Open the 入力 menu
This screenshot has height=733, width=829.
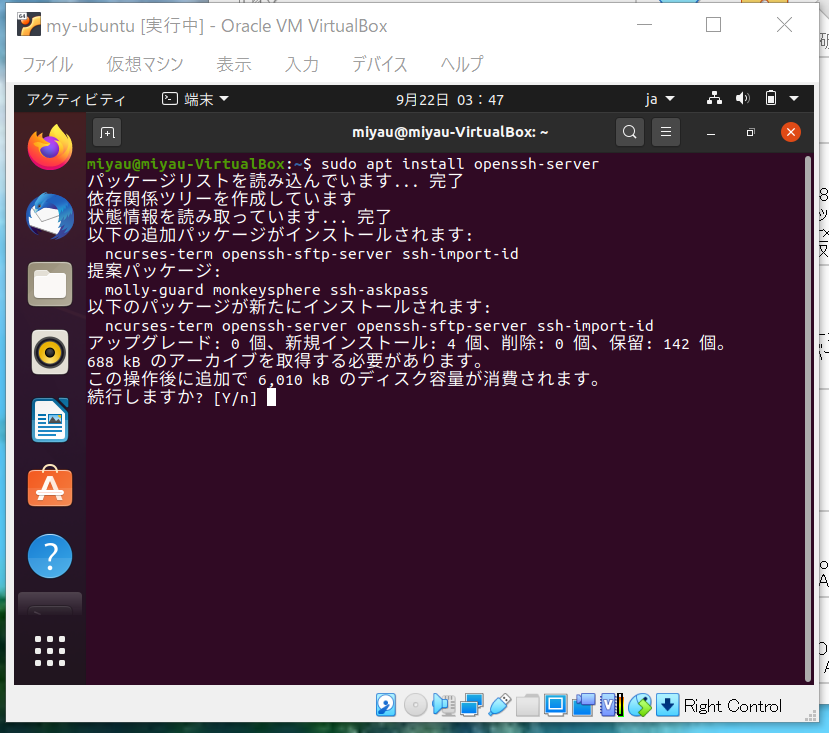302,64
